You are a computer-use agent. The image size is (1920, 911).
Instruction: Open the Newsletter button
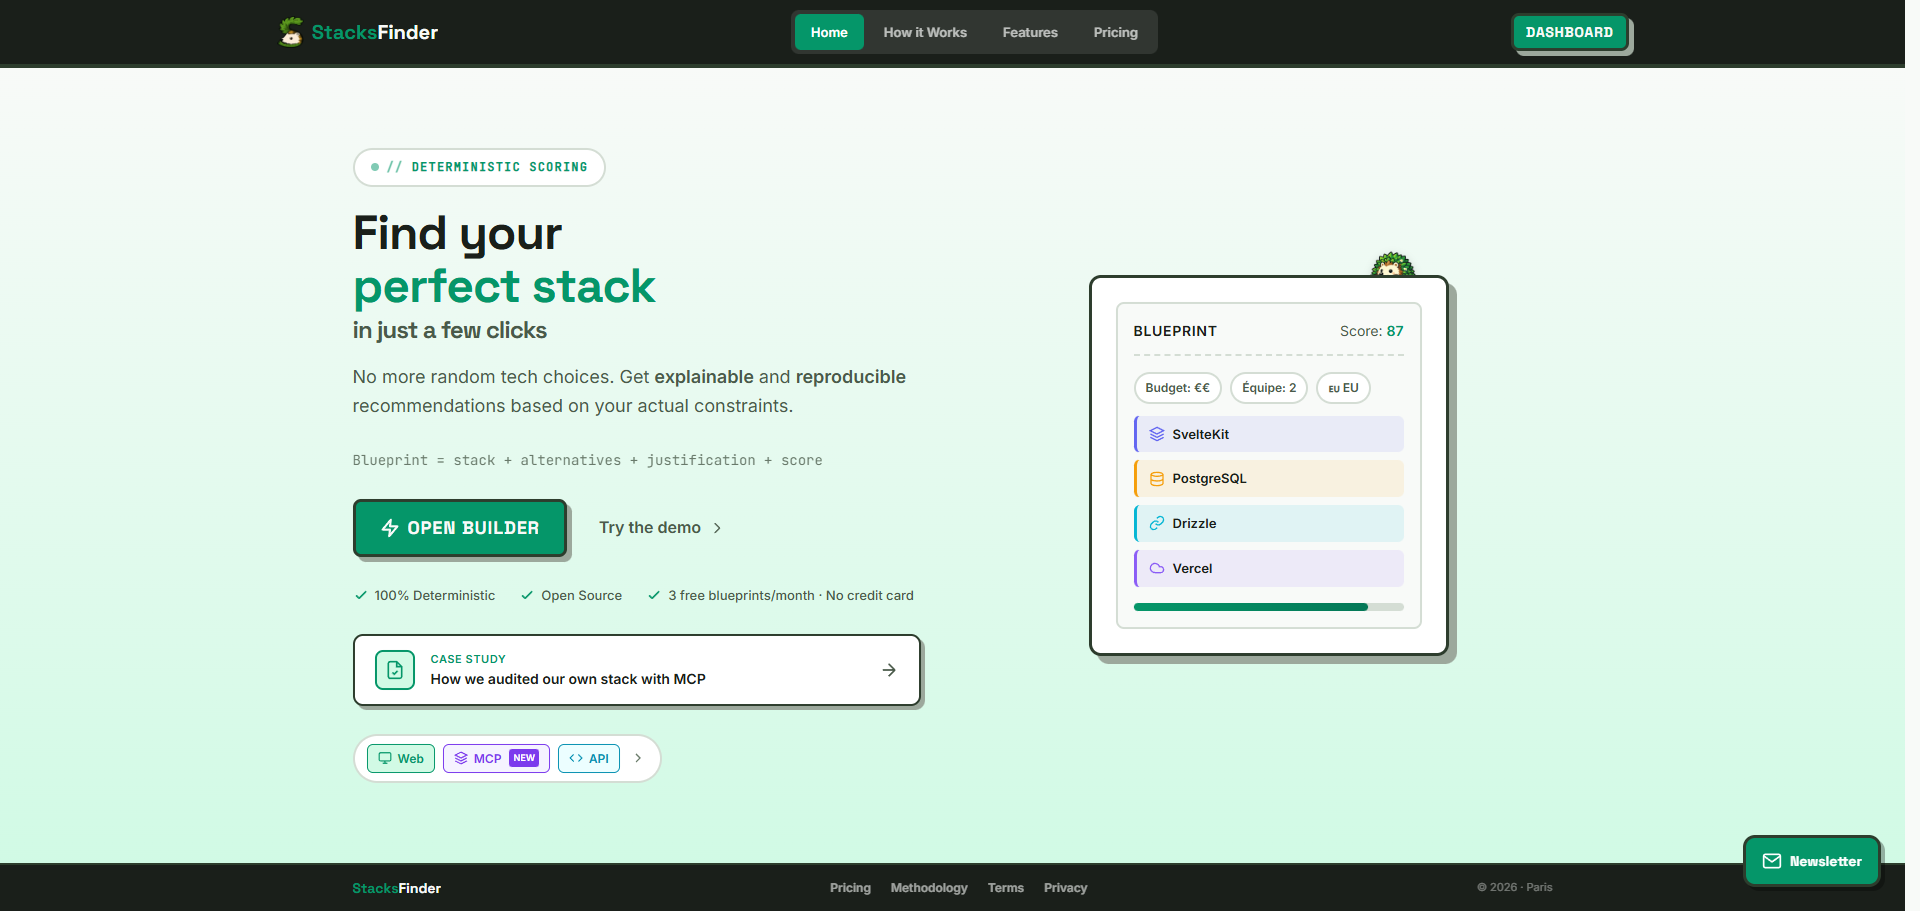click(x=1811, y=861)
